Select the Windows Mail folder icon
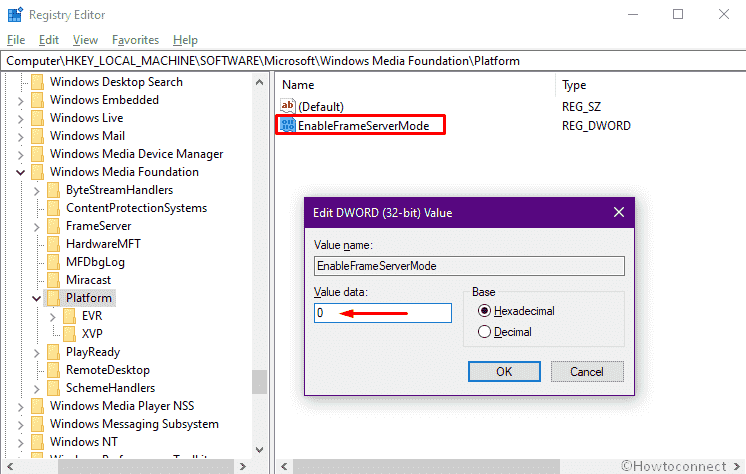 click(x=38, y=136)
